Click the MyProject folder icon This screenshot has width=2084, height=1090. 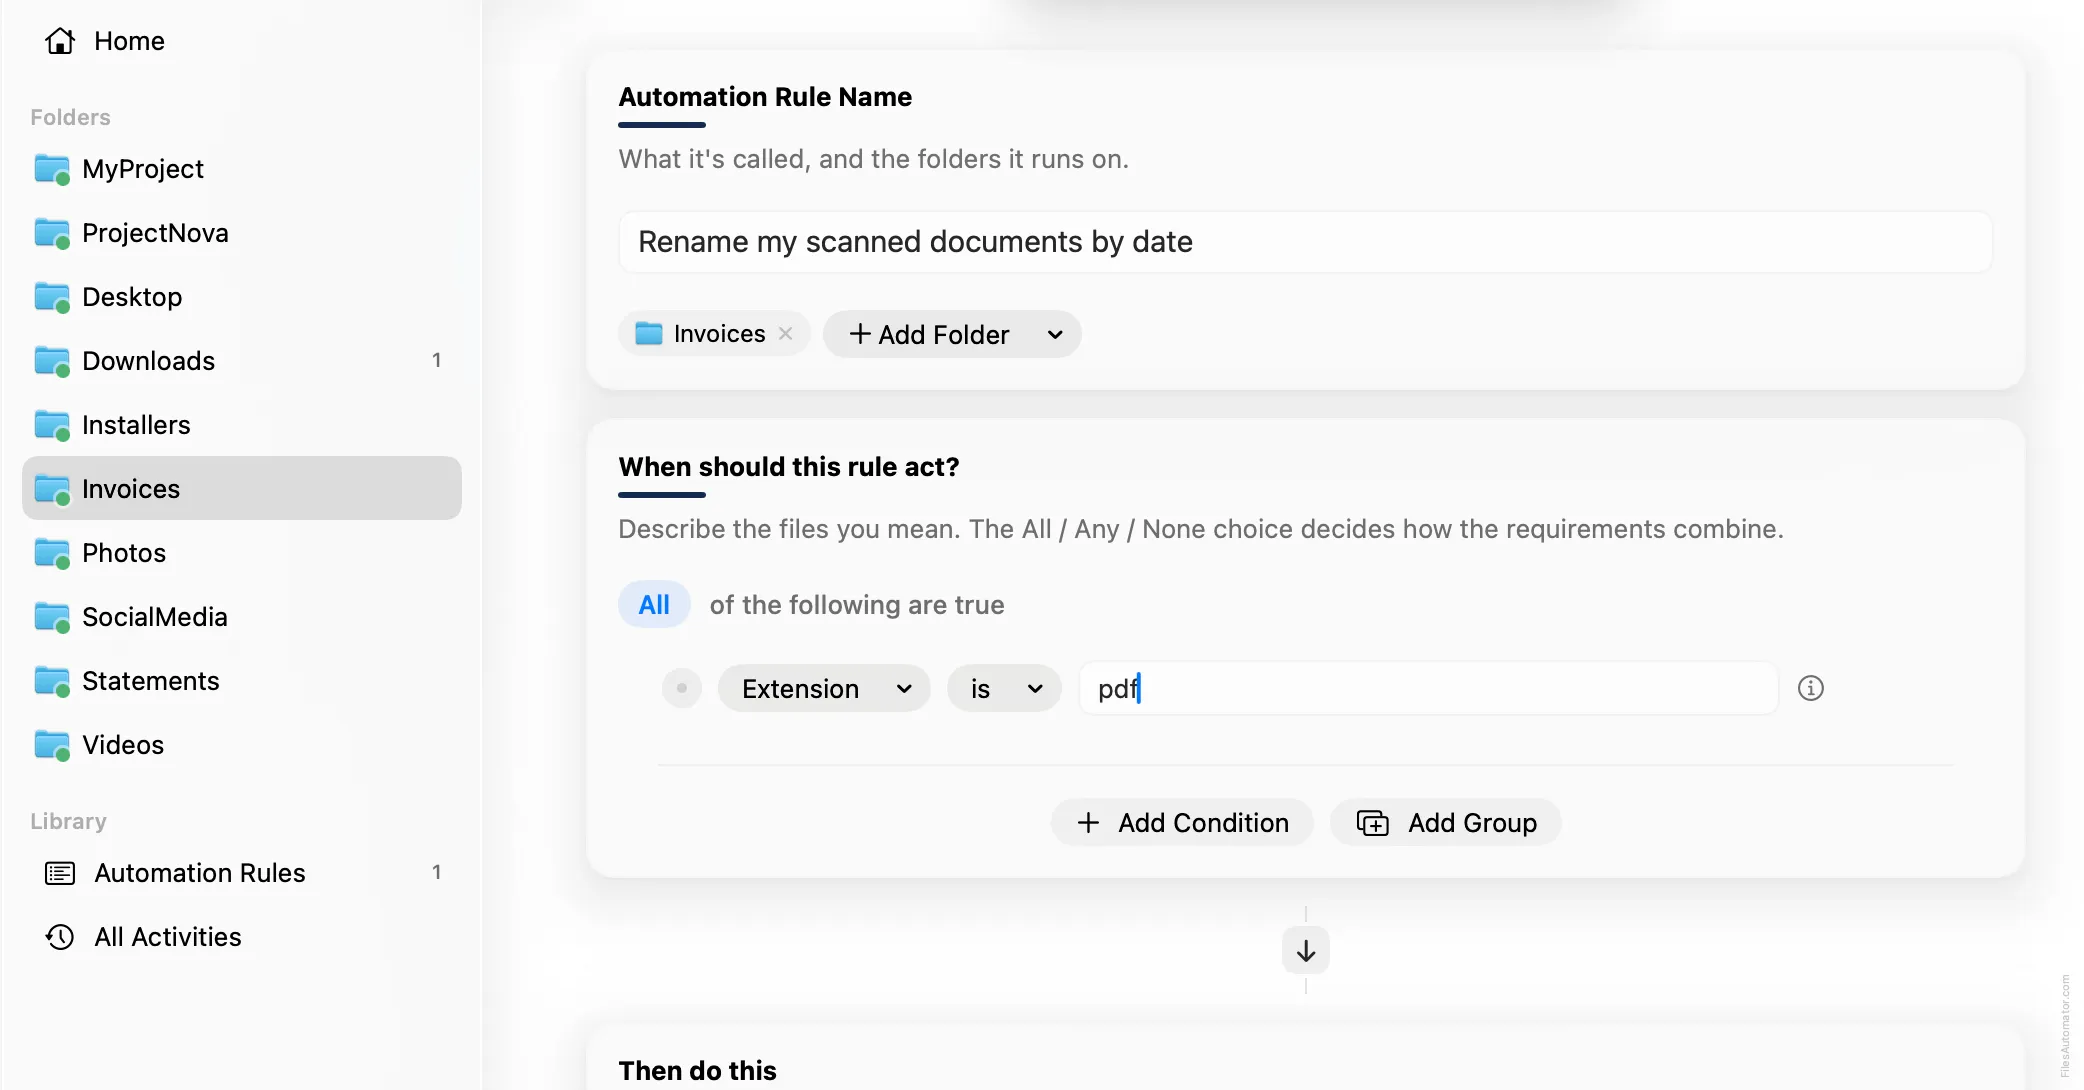(52, 169)
